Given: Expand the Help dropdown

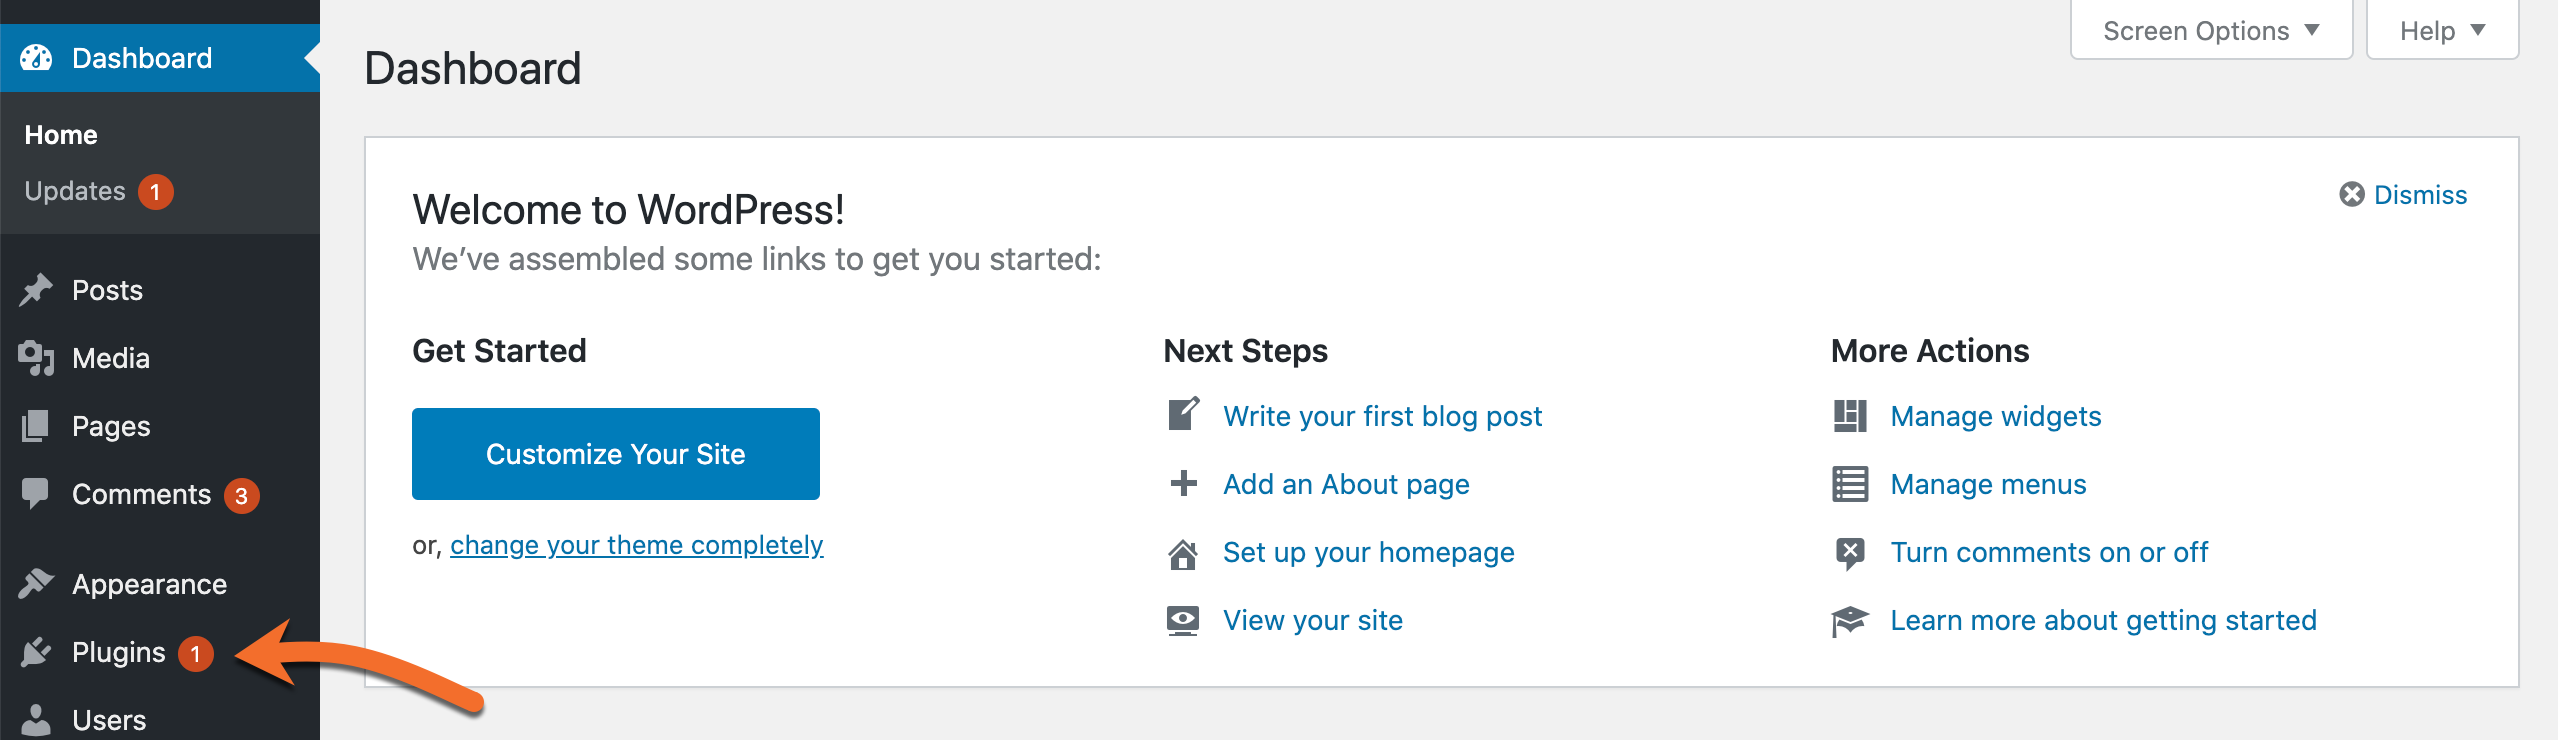Looking at the screenshot, I should point(2441,30).
